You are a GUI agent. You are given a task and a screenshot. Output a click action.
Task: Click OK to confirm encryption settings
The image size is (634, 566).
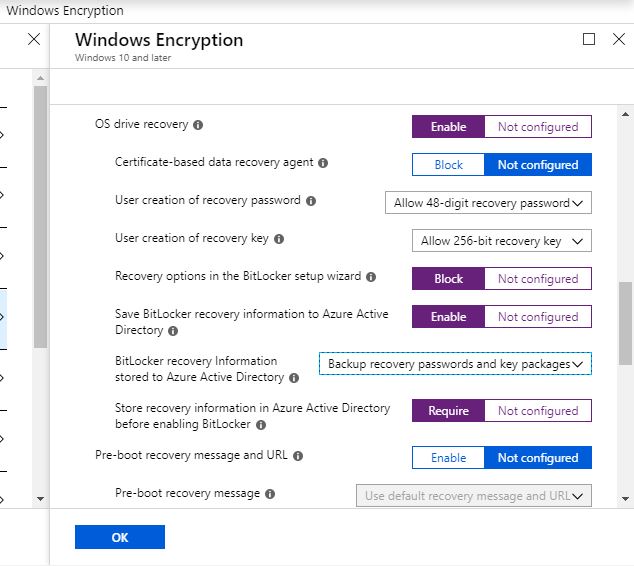(x=120, y=537)
